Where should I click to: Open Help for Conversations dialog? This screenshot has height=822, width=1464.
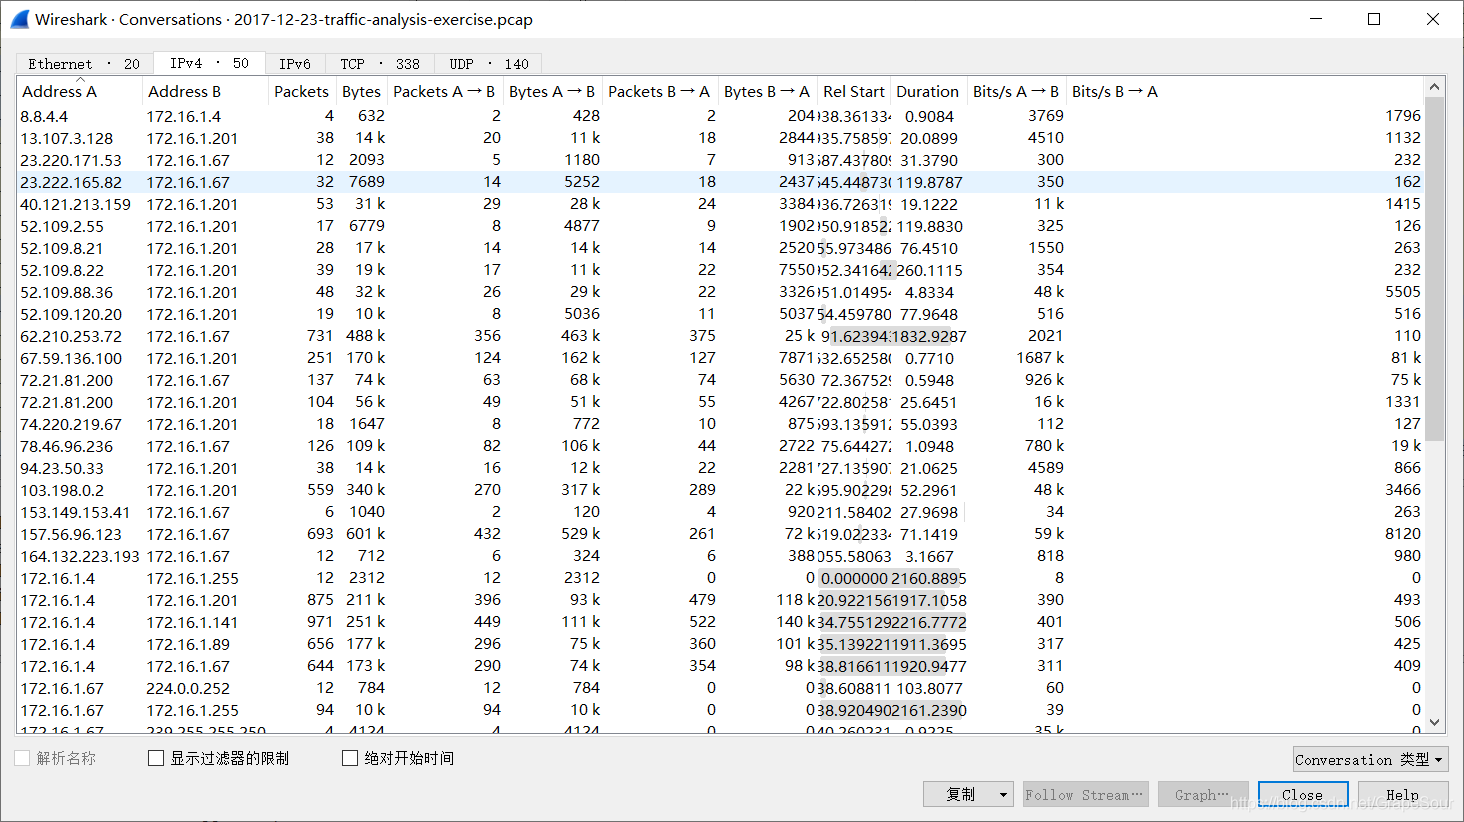pos(1402,794)
